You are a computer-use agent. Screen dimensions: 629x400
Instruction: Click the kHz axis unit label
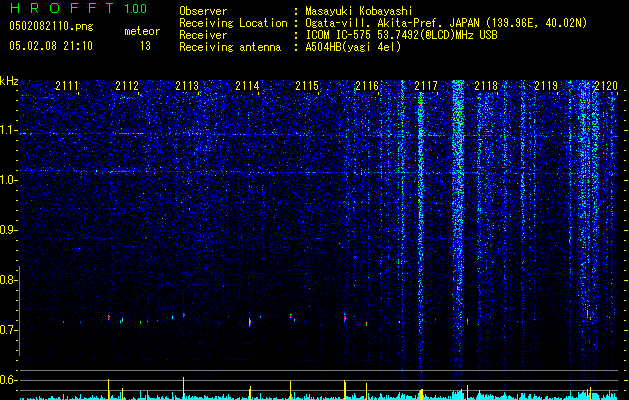[9, 81]
